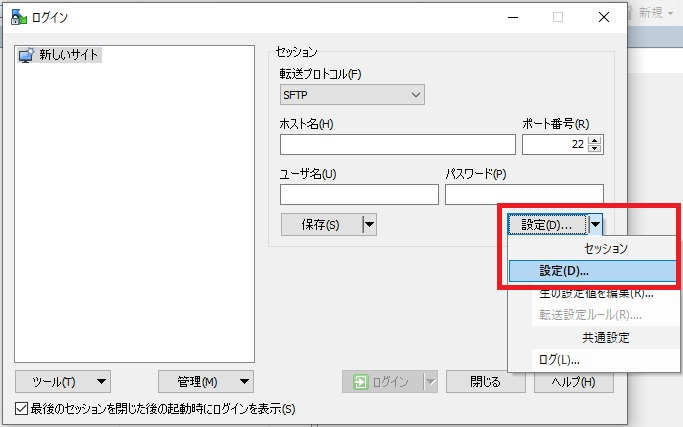Image resolution: width=683 pixels, height=427 pixels.
Task: Click the arrow beside the 設定(D) button
Action: [x=595, y=225]
